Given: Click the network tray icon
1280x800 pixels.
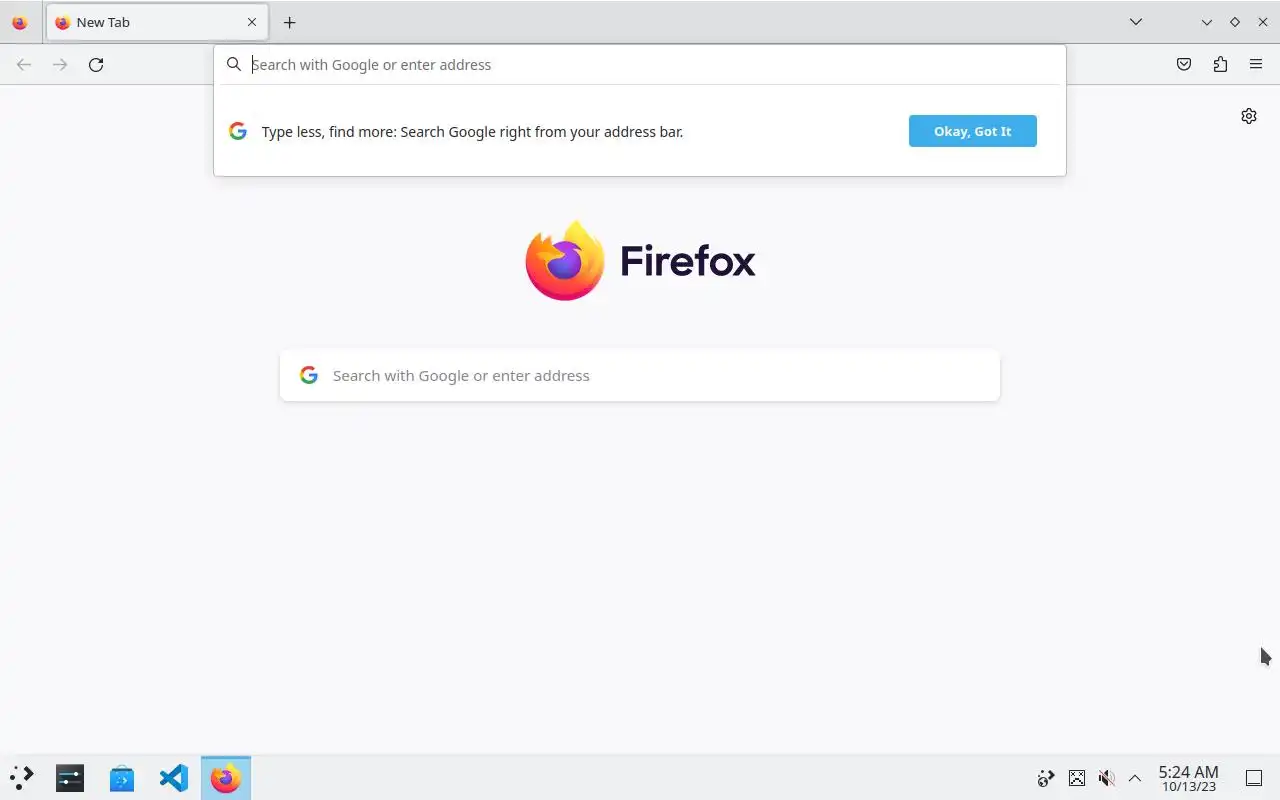Looking at the screenshot, I should click(x=1046, y=778).
